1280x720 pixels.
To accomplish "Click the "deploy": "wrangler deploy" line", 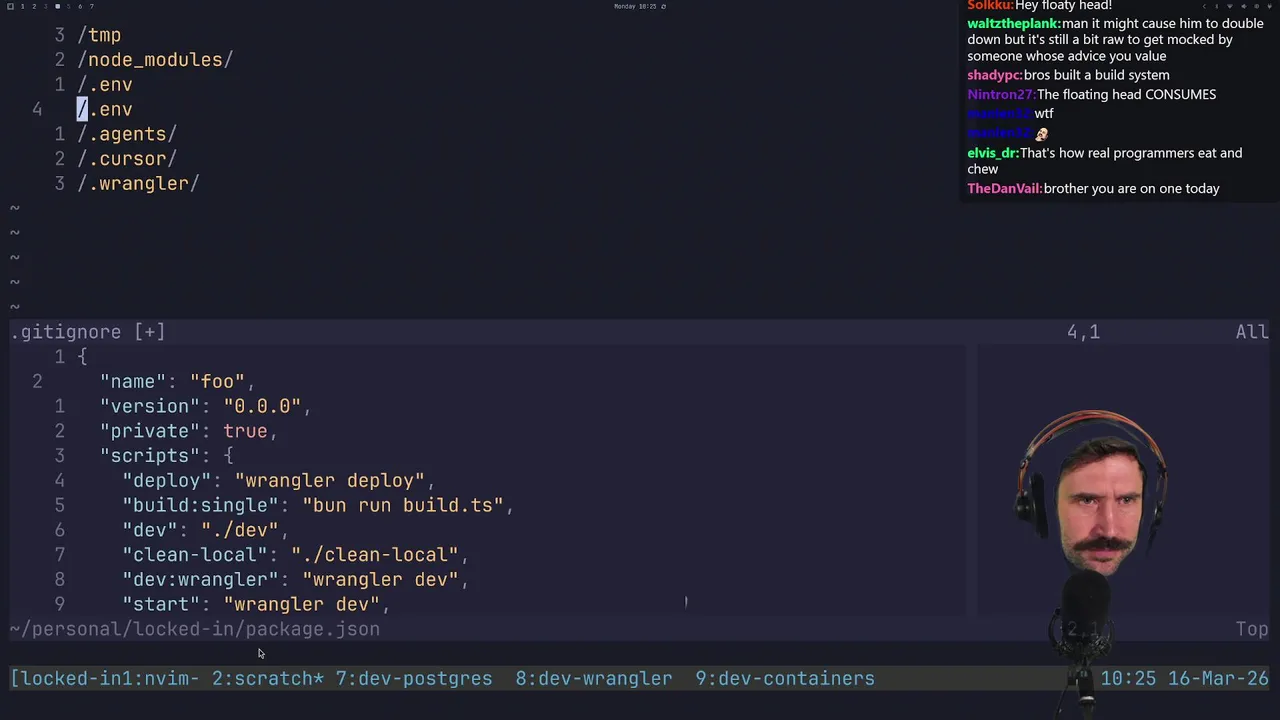I will (x=278, y=481).
